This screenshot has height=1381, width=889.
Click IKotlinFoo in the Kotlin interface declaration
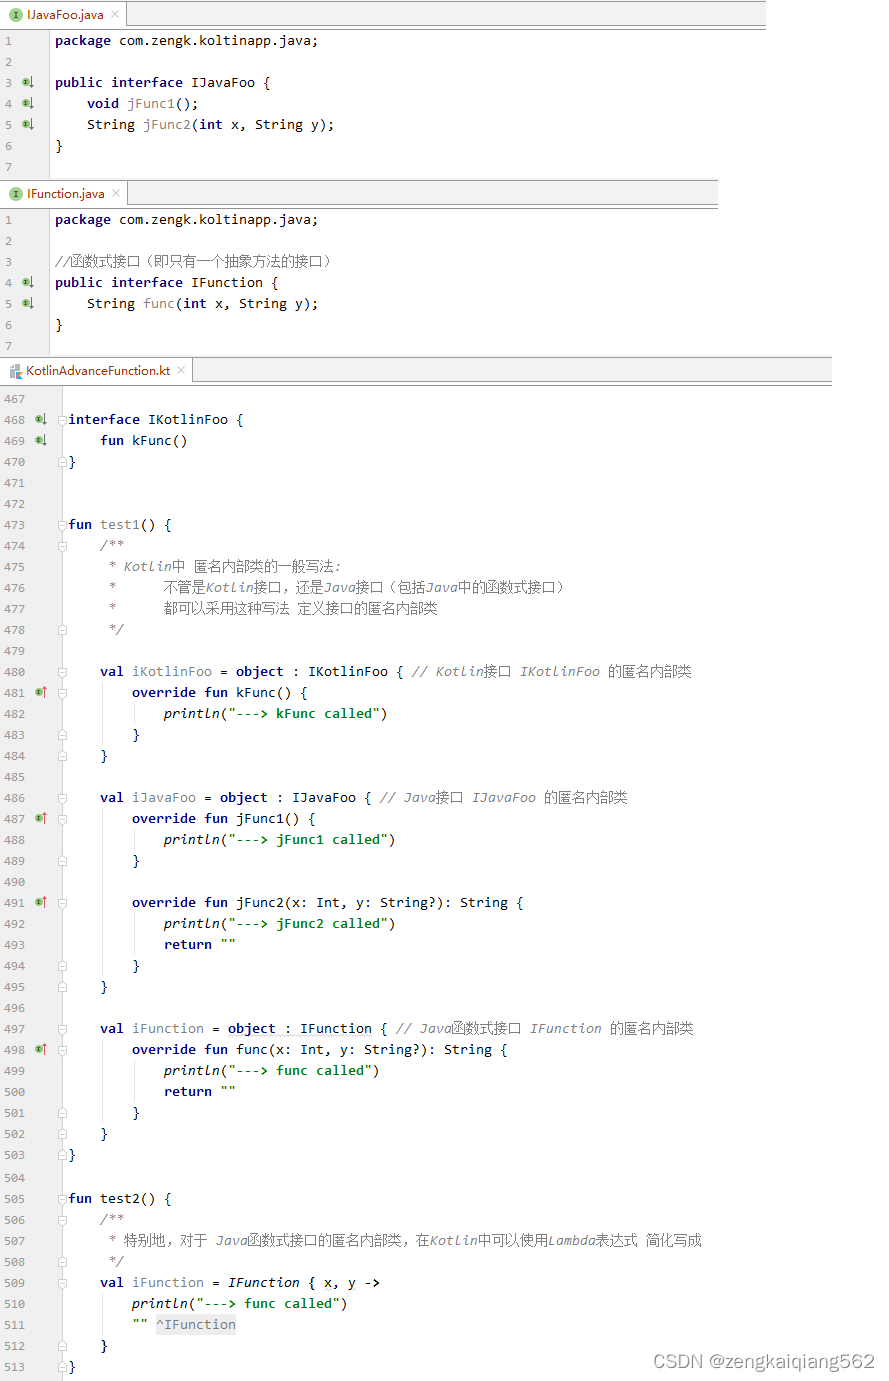tap(188, 419)
